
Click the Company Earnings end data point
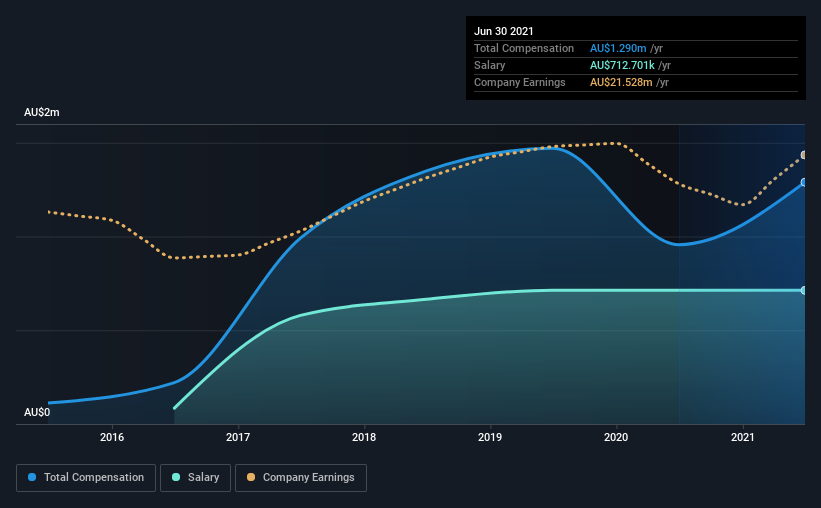[804, 155]
